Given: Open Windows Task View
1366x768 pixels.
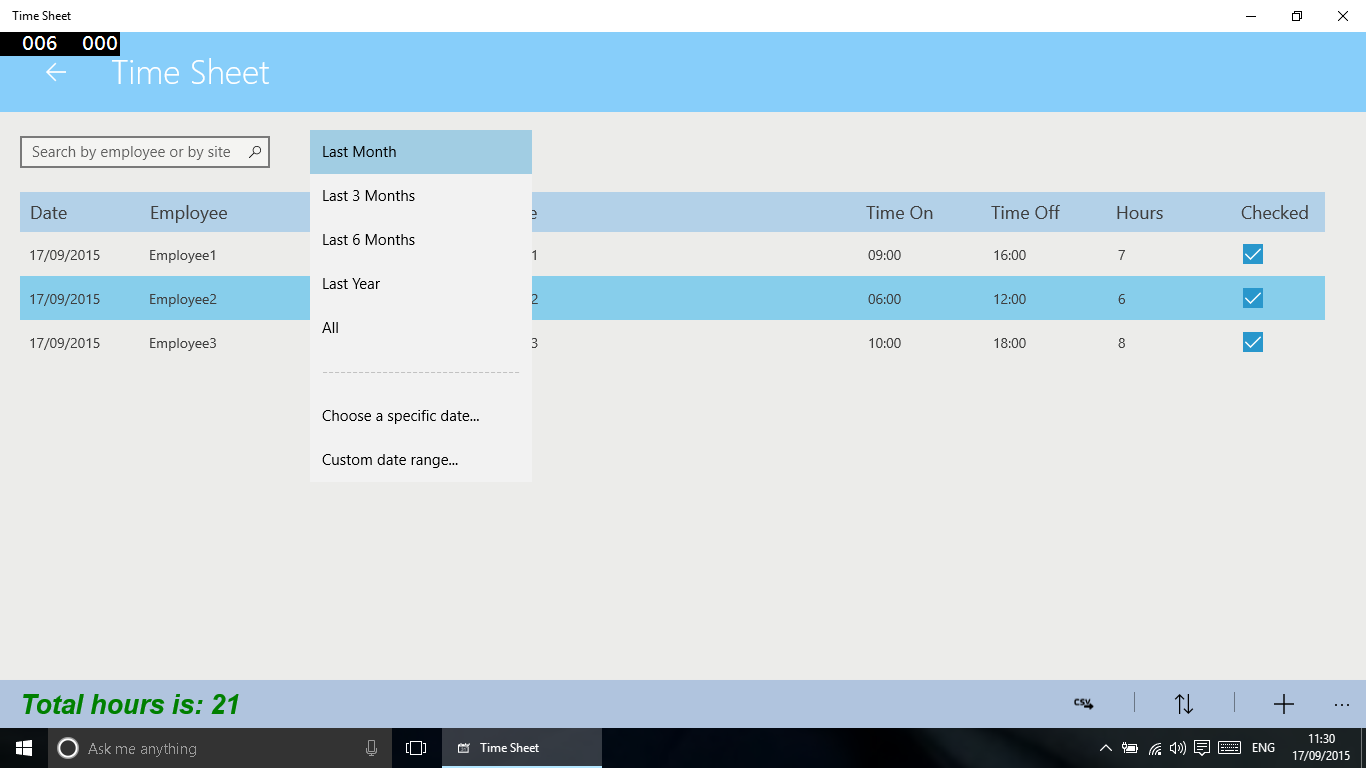Looking at the screenshot, I should (416, 748).
